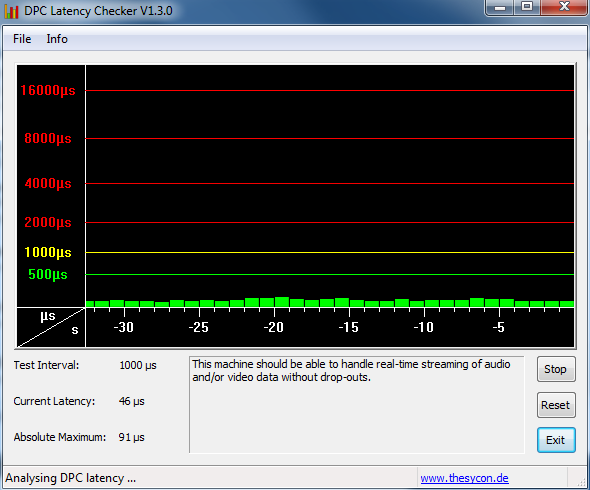Open the File menu
This screenshot has width=590, height=490.
[22, 39]
